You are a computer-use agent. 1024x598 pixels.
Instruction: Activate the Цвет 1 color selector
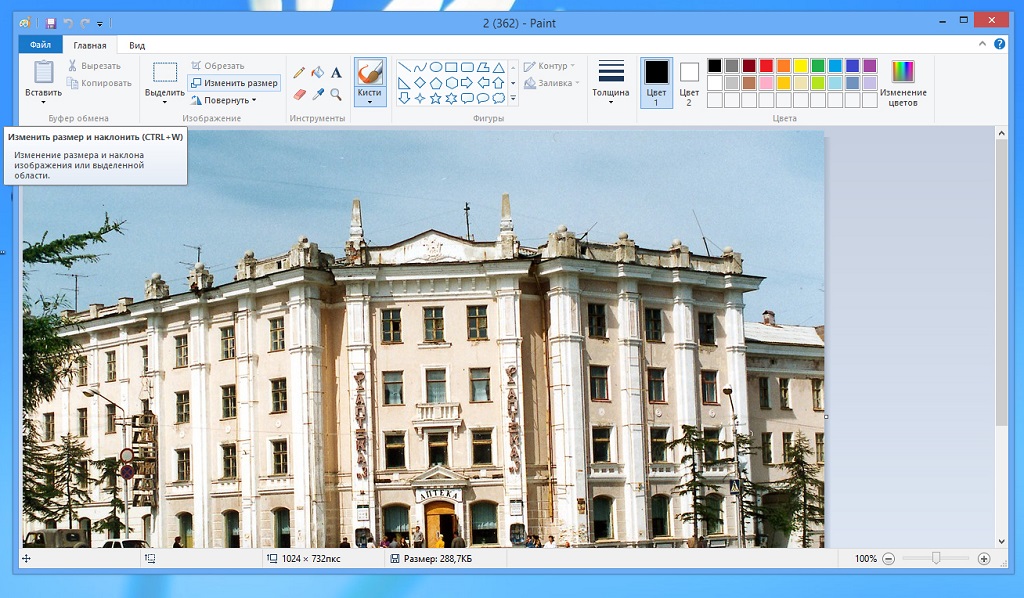click(x=656, y=82)
